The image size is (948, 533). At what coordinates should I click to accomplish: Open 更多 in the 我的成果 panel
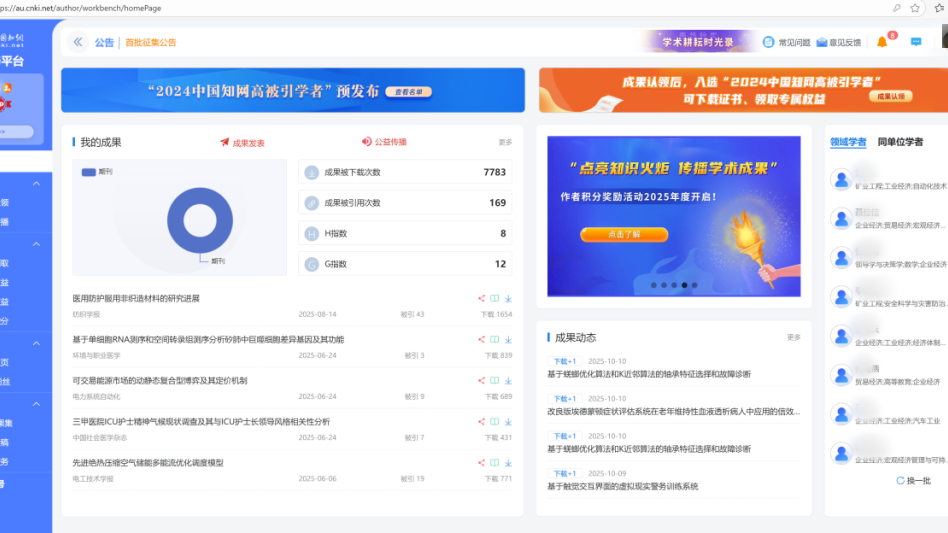(x=505, y=142)
